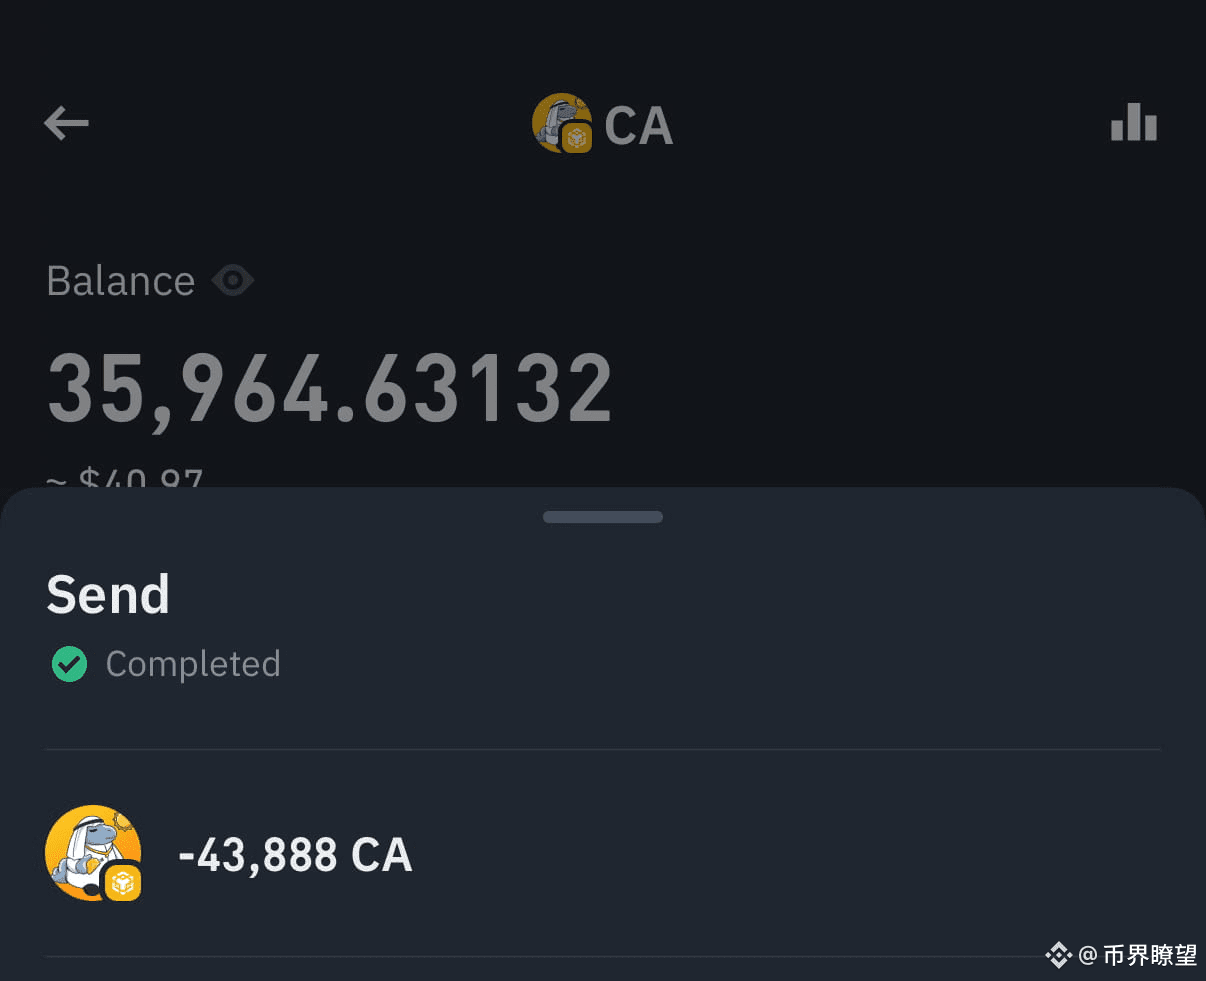The image size is (1206, 981).
Task: Go back using the left arrow
Action: 66,124
